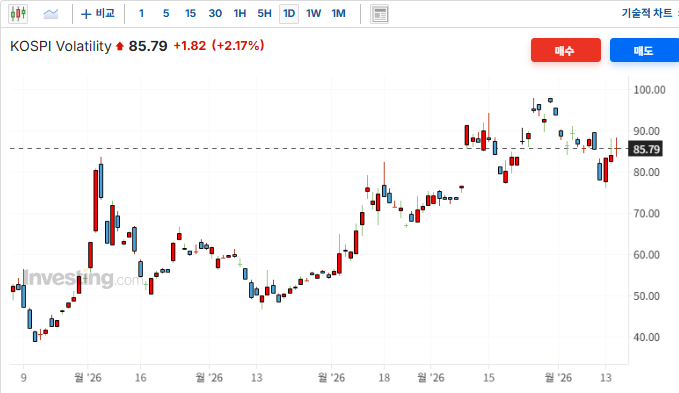679x393 pixels.
Task: Click the 90.00 axis label
Action: coord(646,131)
